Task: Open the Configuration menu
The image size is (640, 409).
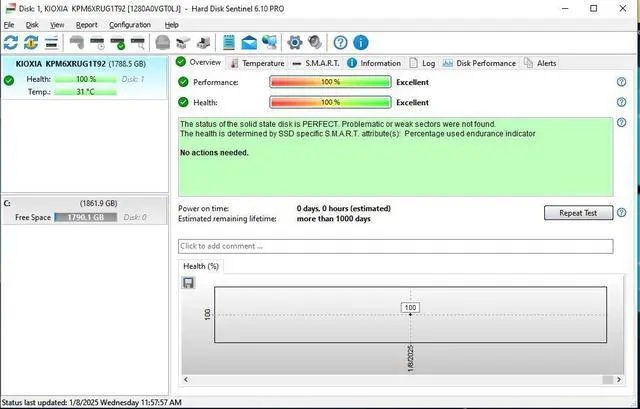Action: 130,25
